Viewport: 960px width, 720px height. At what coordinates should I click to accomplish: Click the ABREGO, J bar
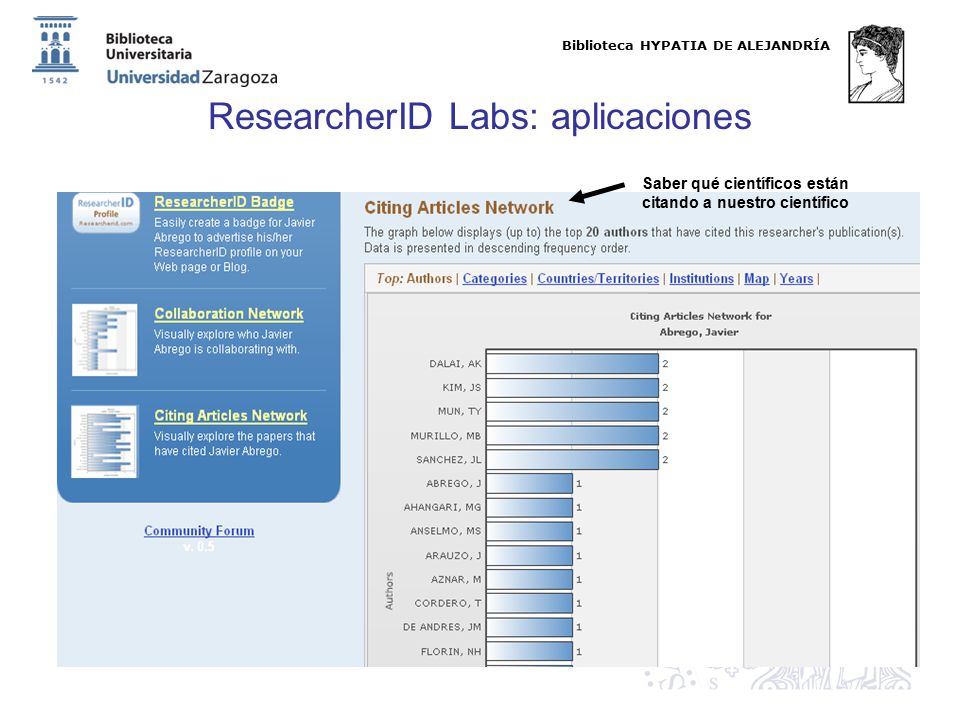tap(530, 484)
